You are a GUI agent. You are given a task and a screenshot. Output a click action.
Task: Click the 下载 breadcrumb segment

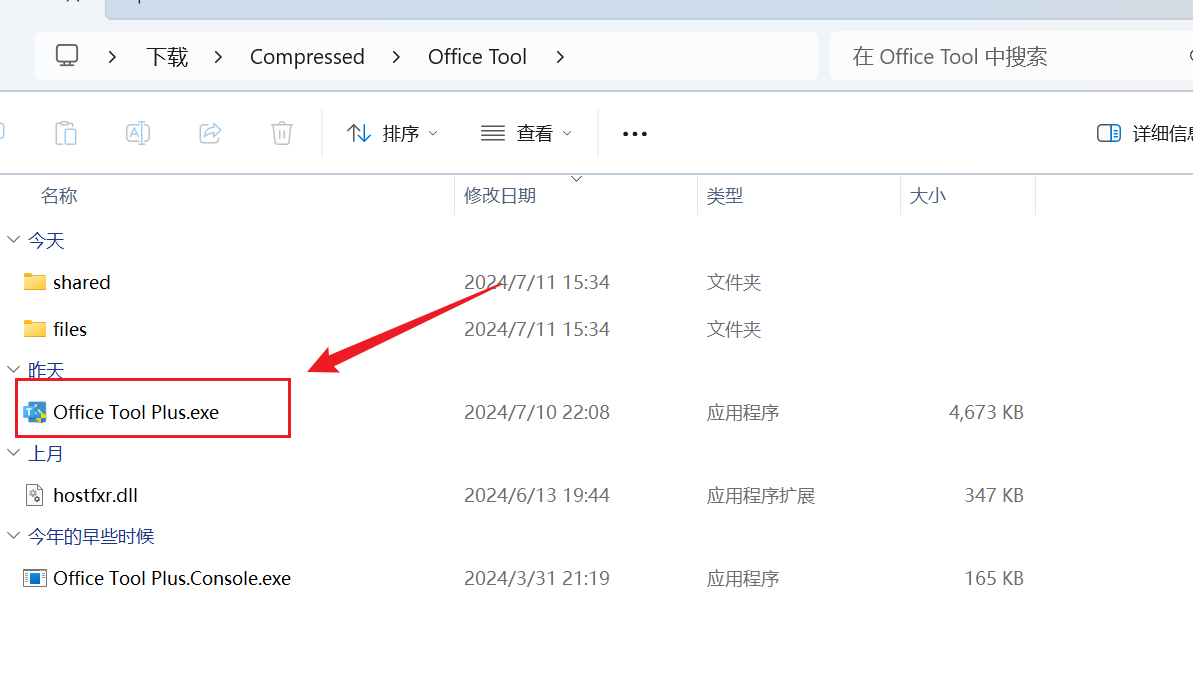pos(167,57)
